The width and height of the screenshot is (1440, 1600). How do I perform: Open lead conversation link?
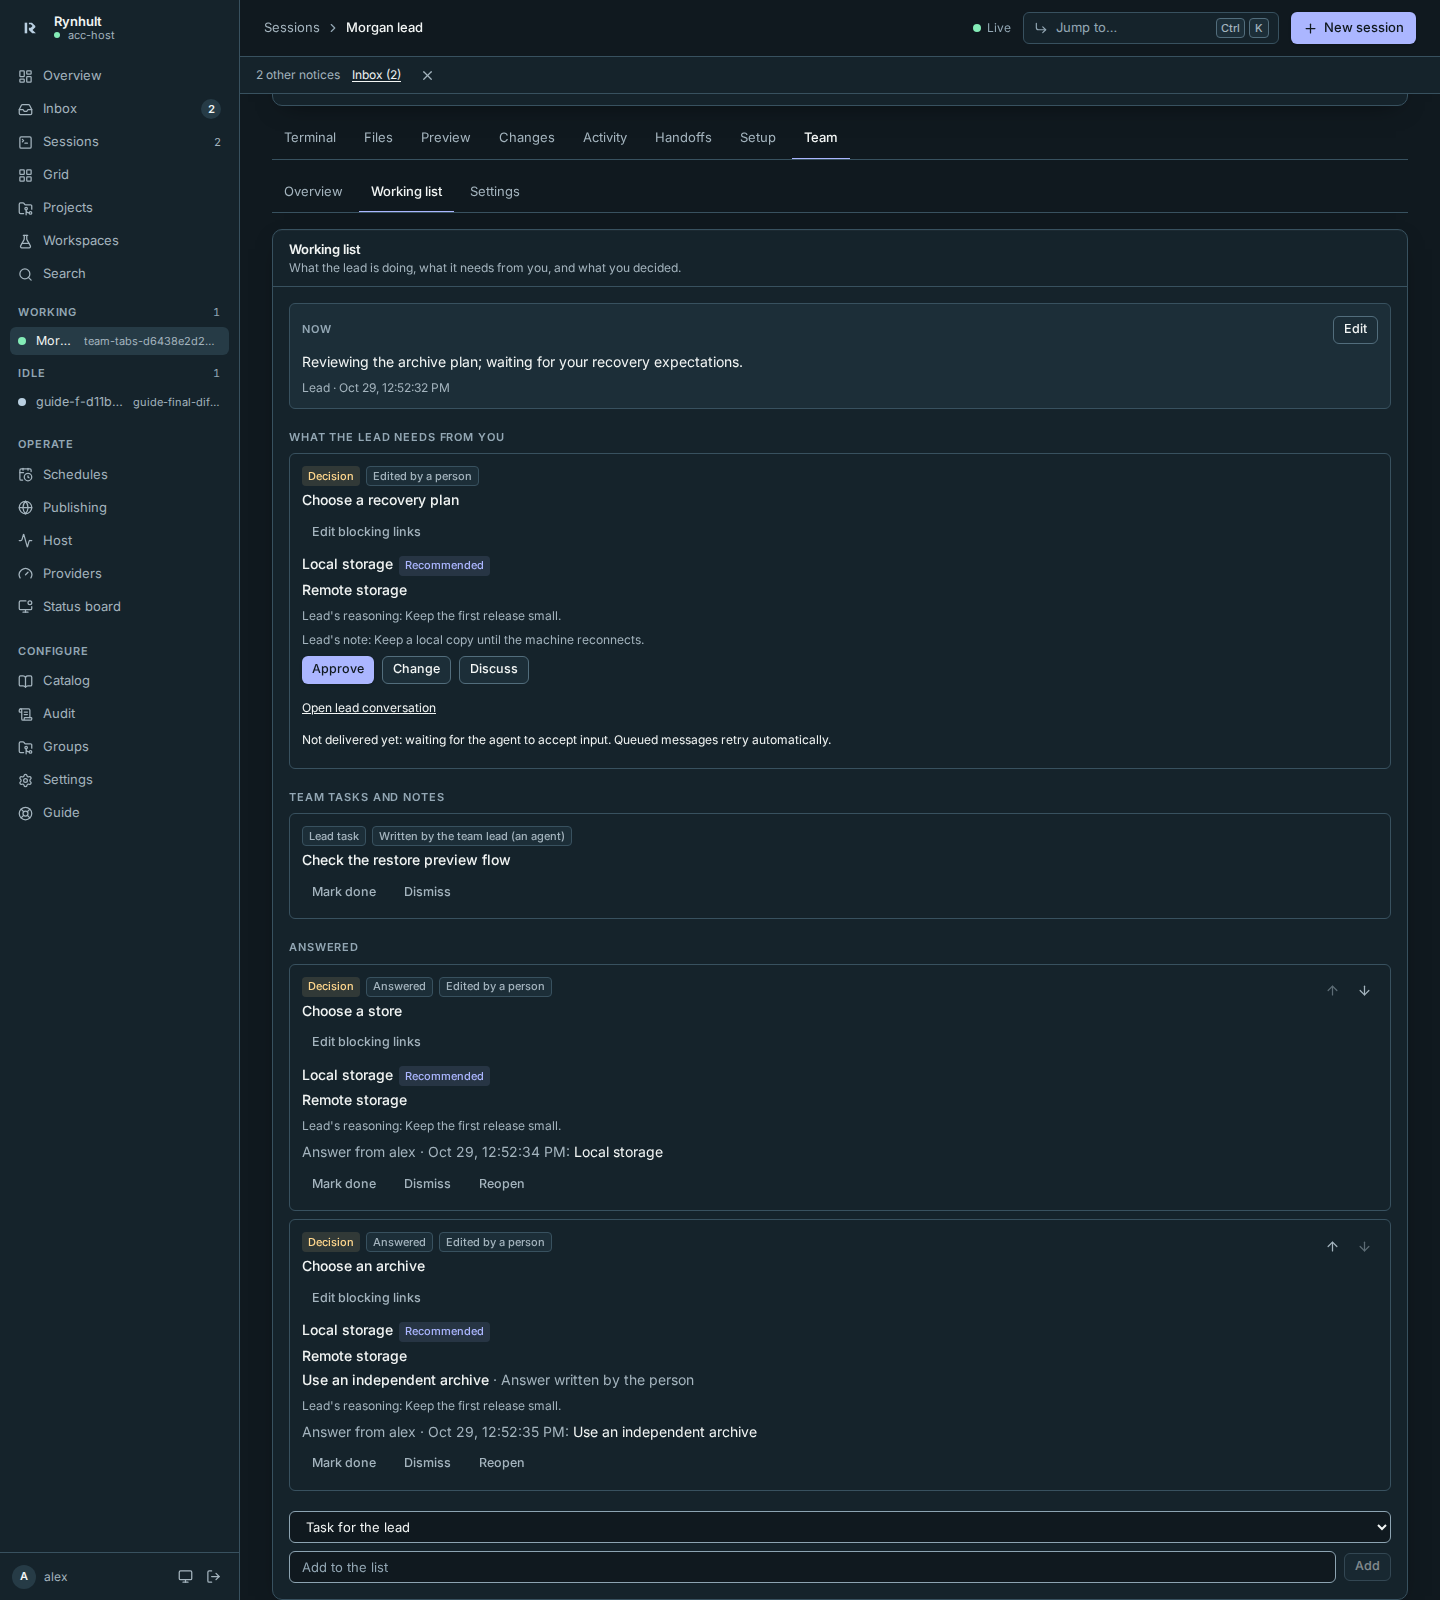[369, 708]
